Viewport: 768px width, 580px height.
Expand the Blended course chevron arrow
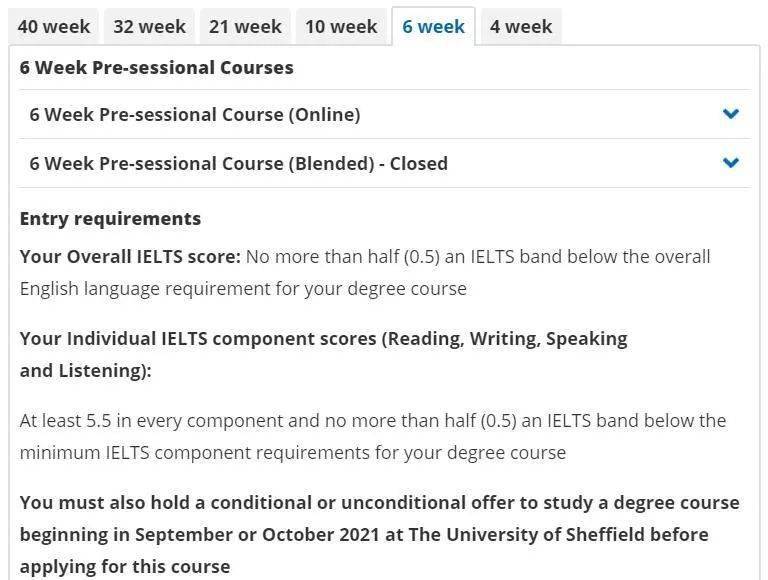(730, 163)
